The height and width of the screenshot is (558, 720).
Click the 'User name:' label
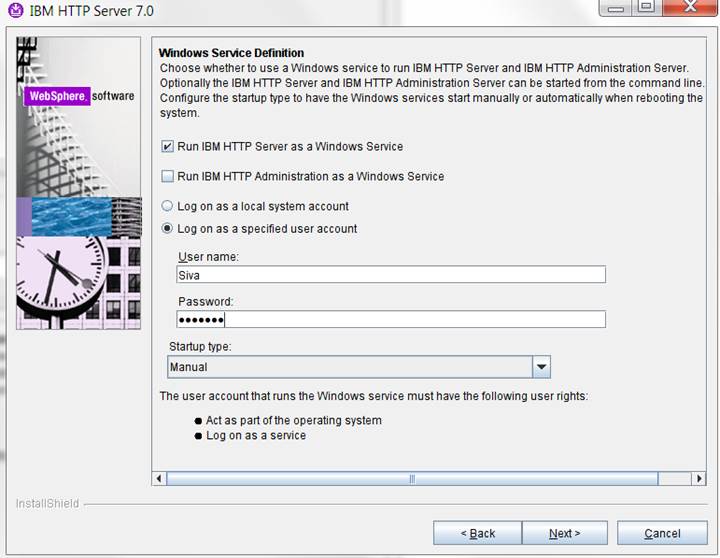pyautogui.click(x=208, y=257)
